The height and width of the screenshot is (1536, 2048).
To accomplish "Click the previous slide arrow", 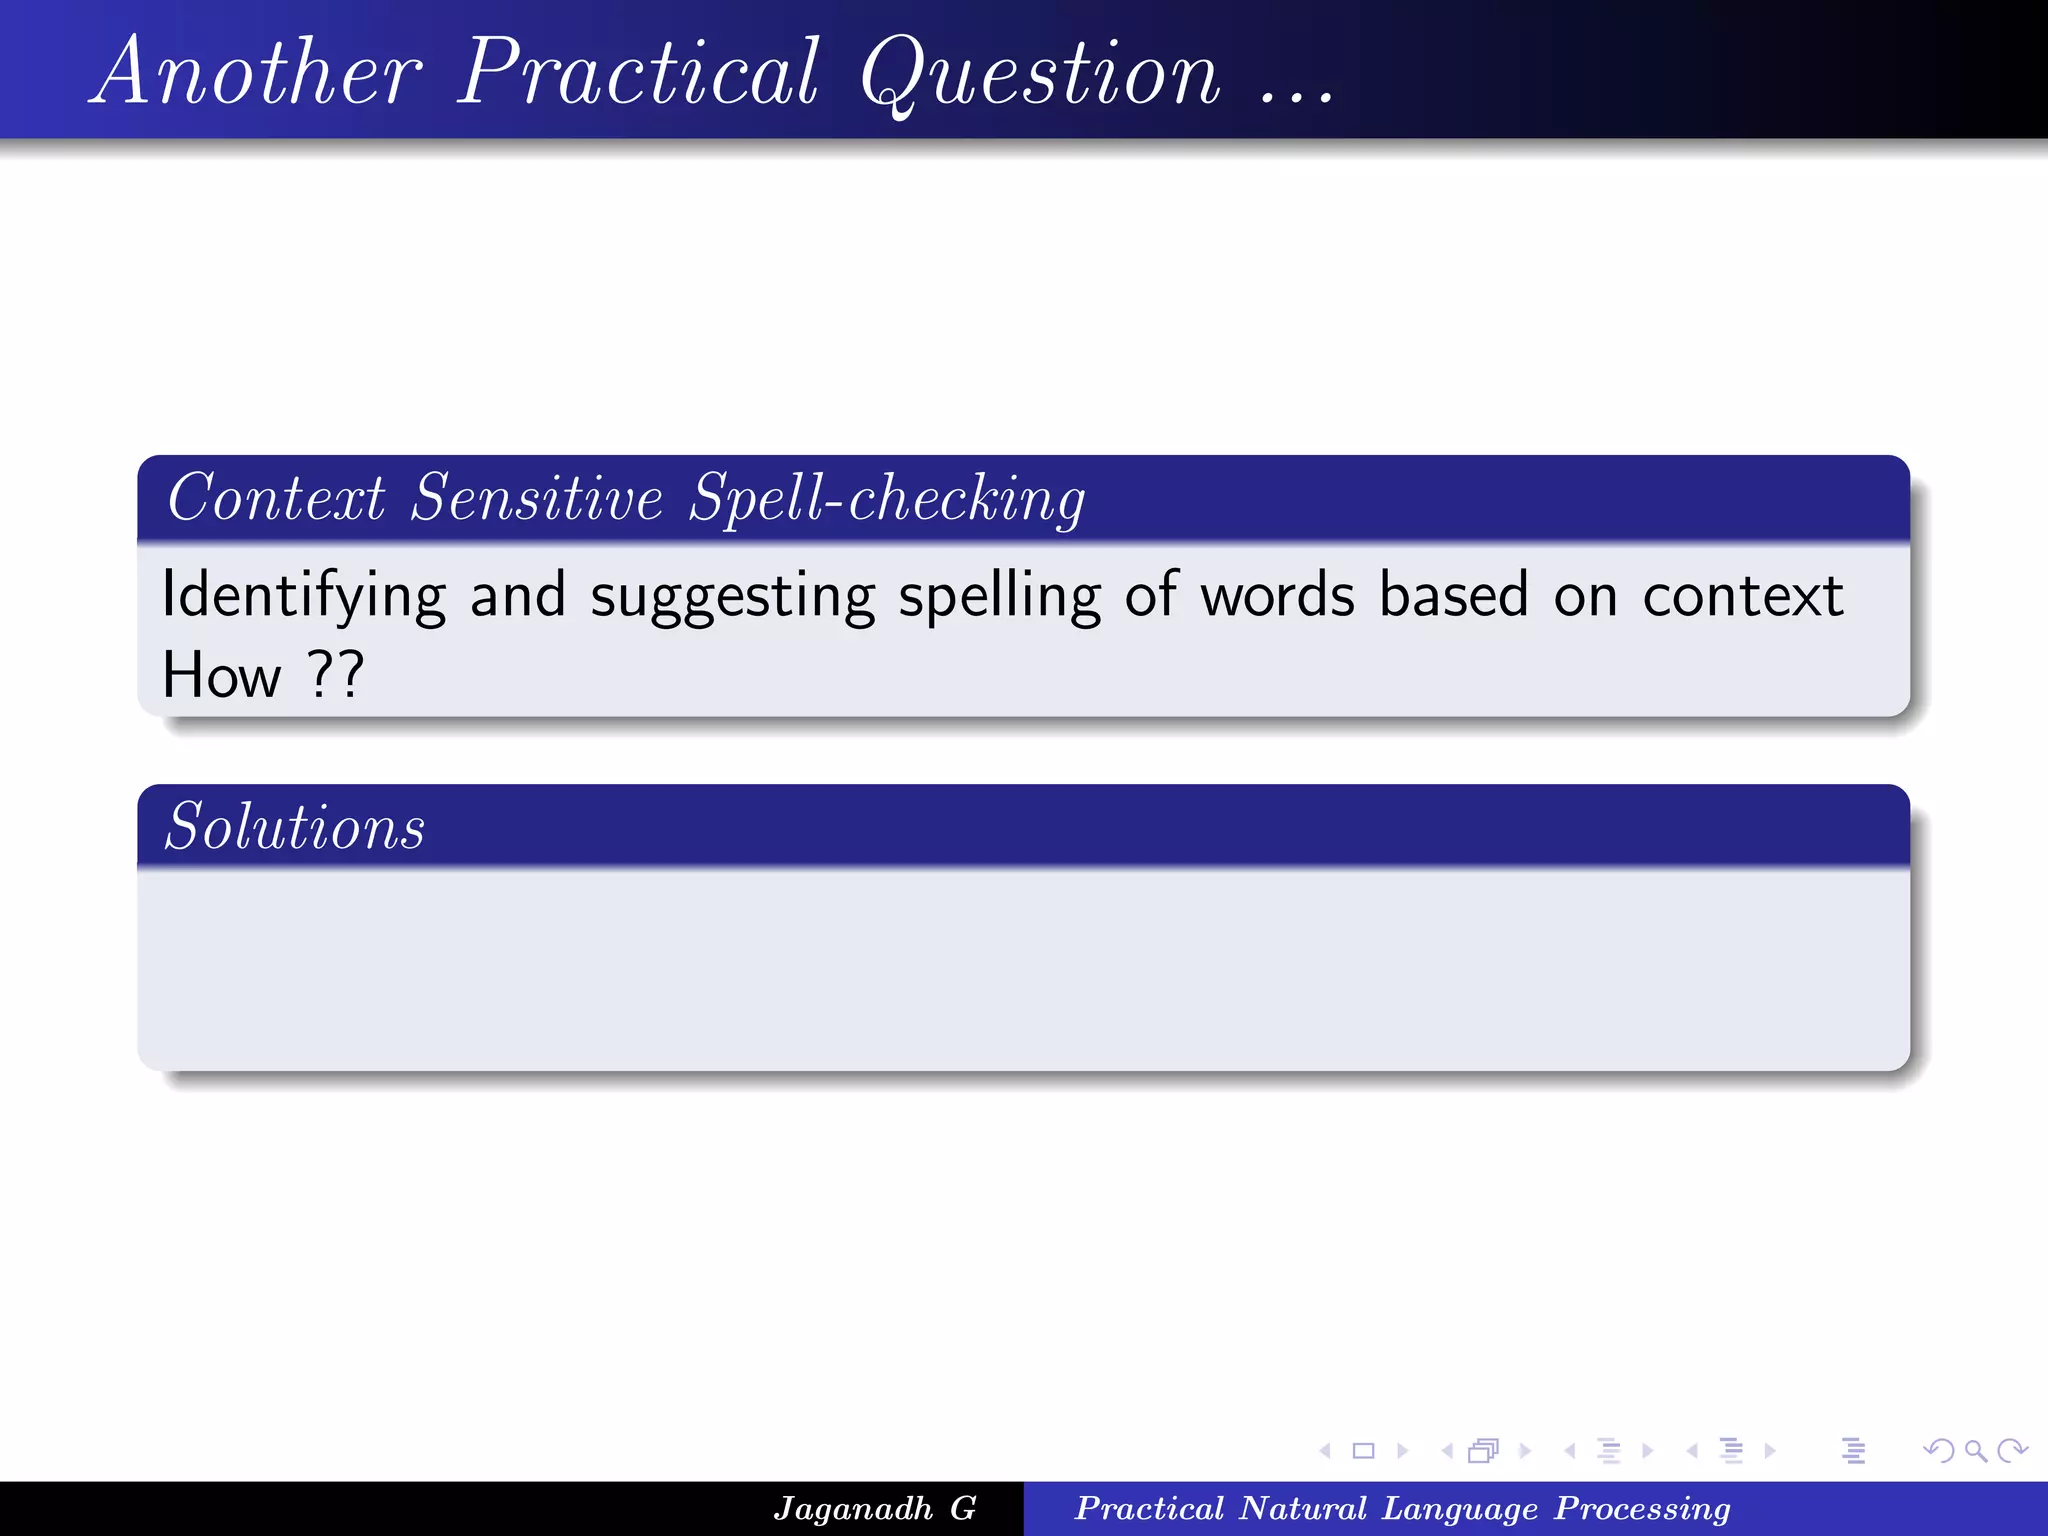I will [1325, 1451].
